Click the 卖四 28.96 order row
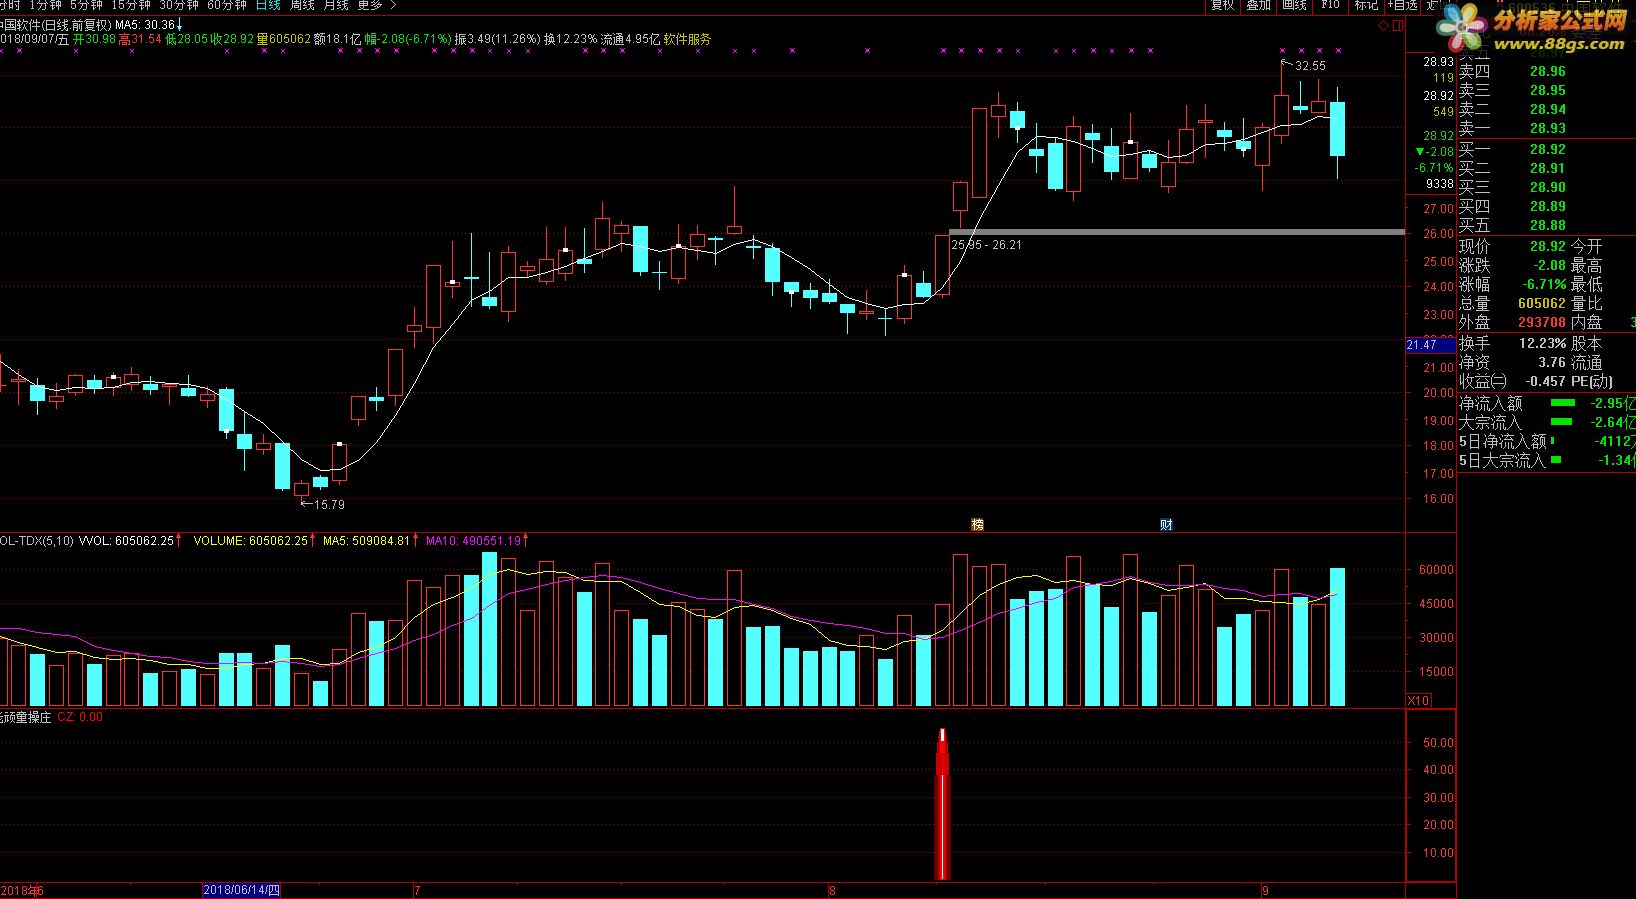The image size is (1636, 899). [1546, 72]
